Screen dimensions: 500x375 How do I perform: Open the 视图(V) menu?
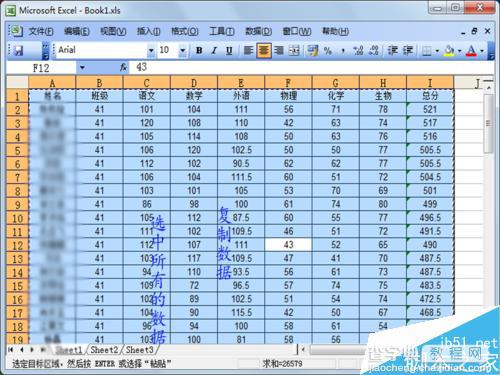tap(113, 32)
